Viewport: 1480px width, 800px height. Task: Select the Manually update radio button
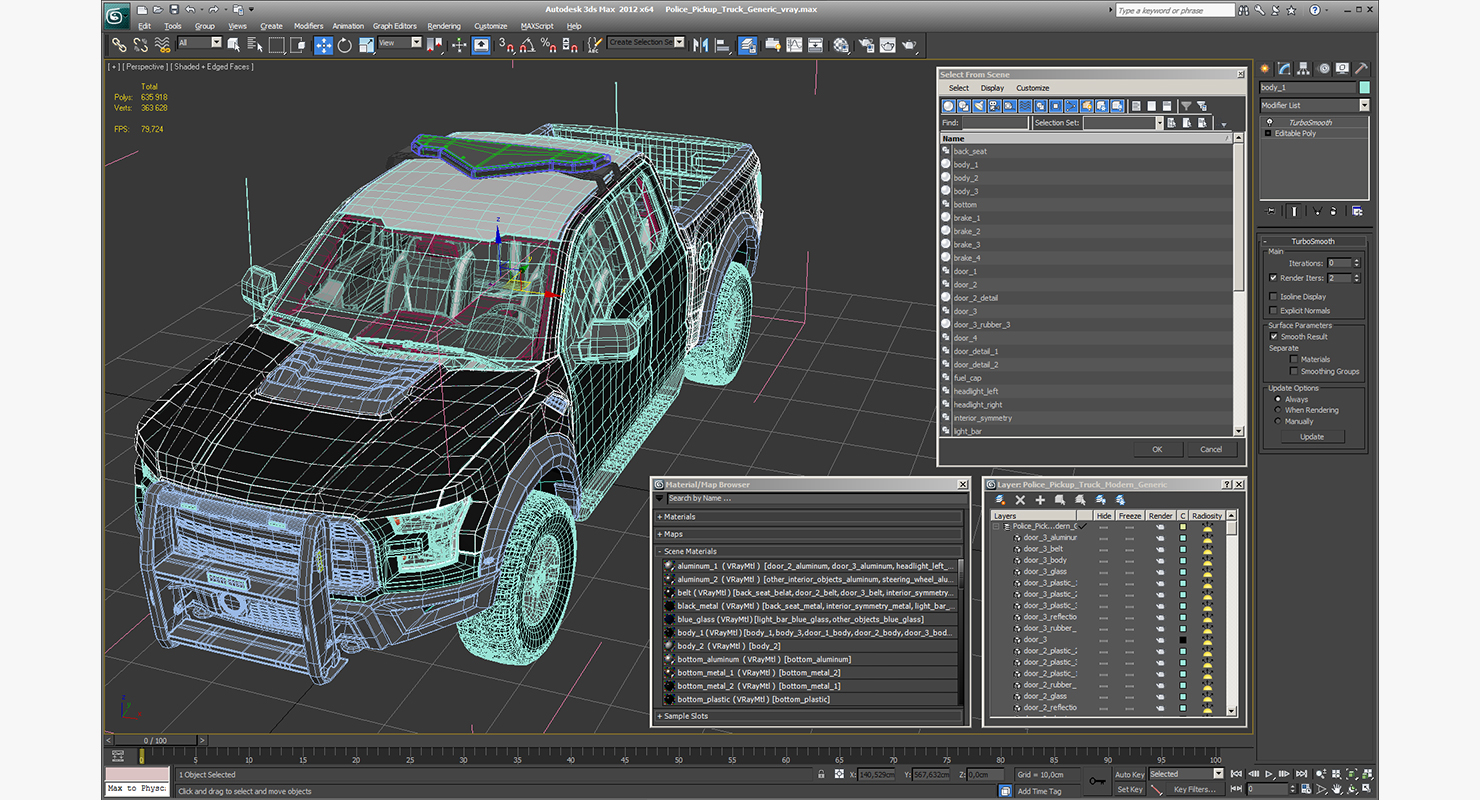point(1277,421)
